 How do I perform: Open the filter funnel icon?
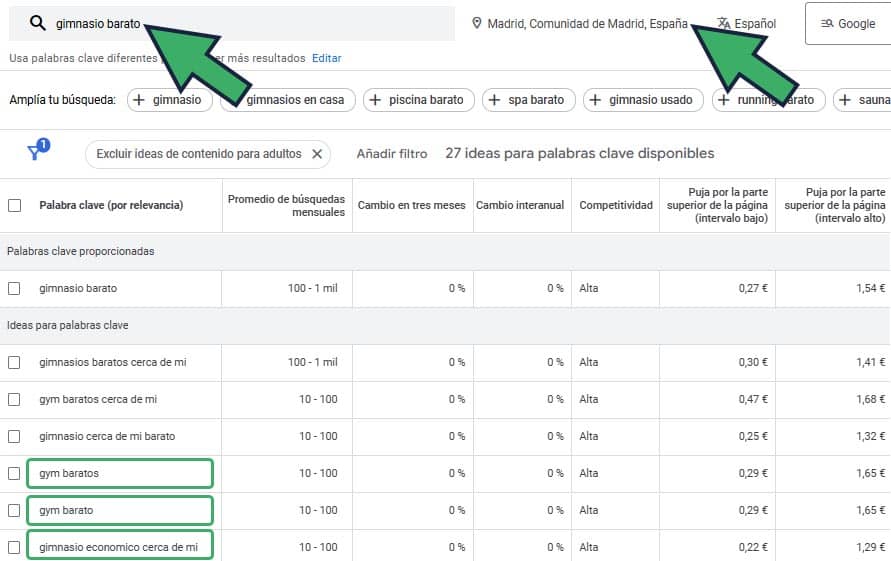click(36, 152)
